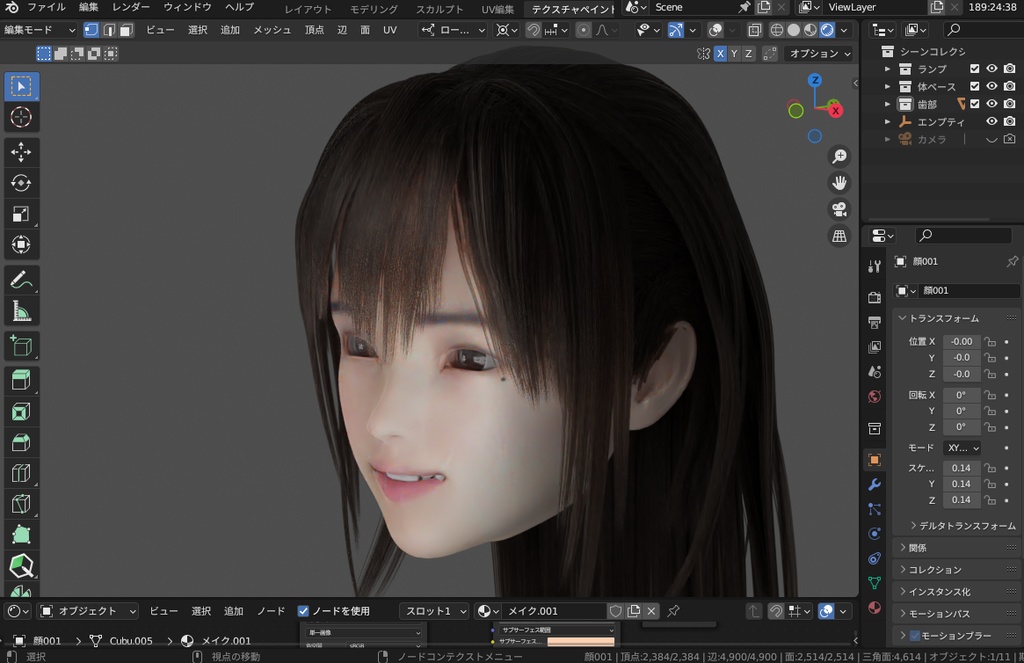Select the Annotate tool
Viewport: 1024px width, 663px height.
[21, 280]
